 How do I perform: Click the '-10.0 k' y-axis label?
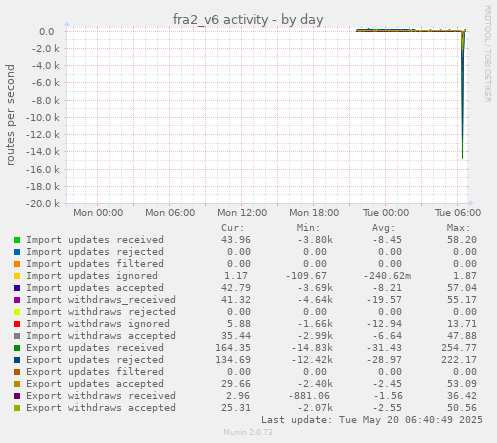[43, 118]
